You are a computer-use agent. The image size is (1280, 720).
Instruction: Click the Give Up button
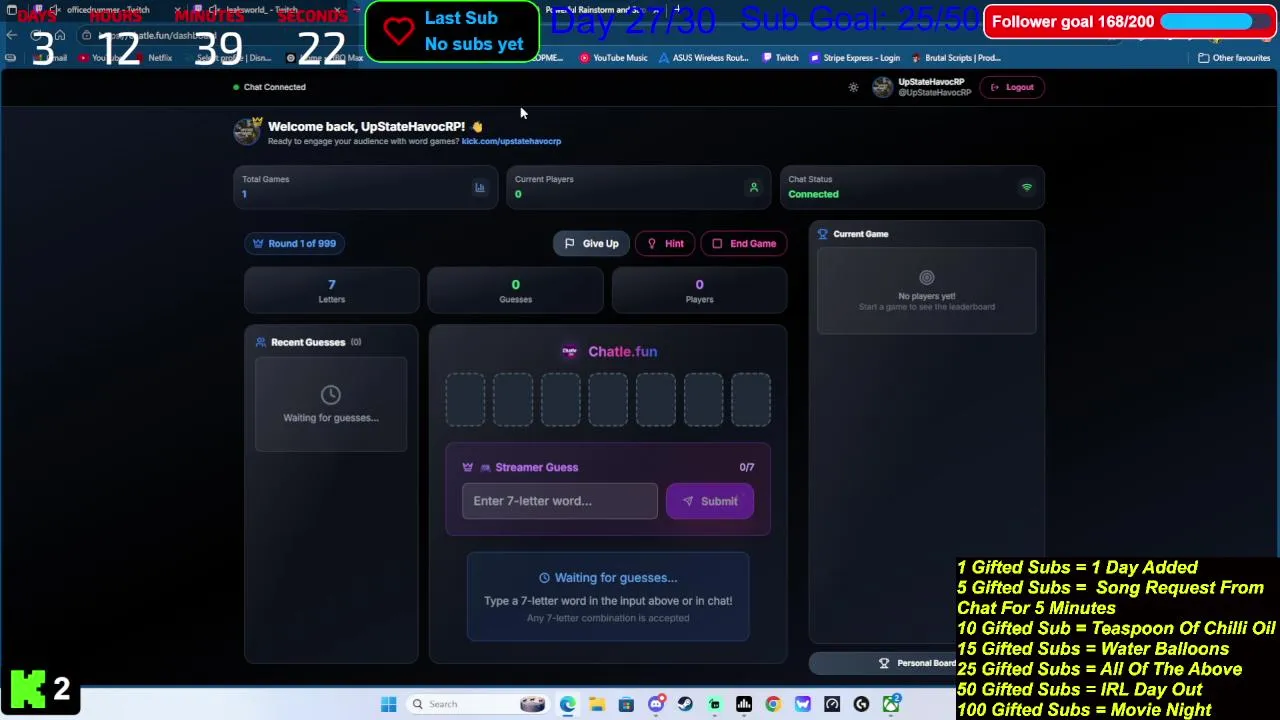(x=591, y=243)
